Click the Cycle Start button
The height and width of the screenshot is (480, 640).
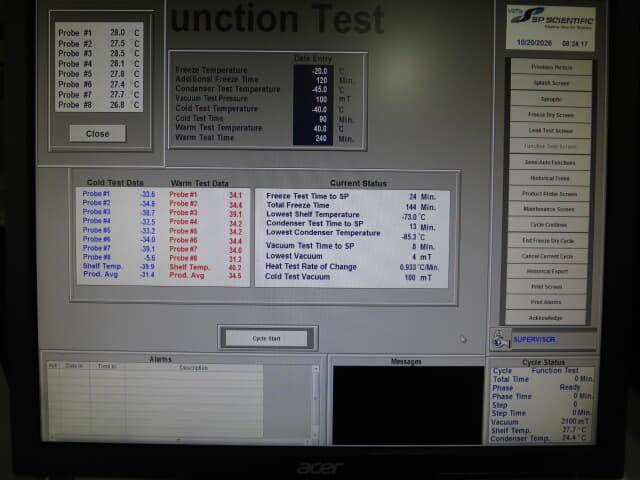click(267, 338)
